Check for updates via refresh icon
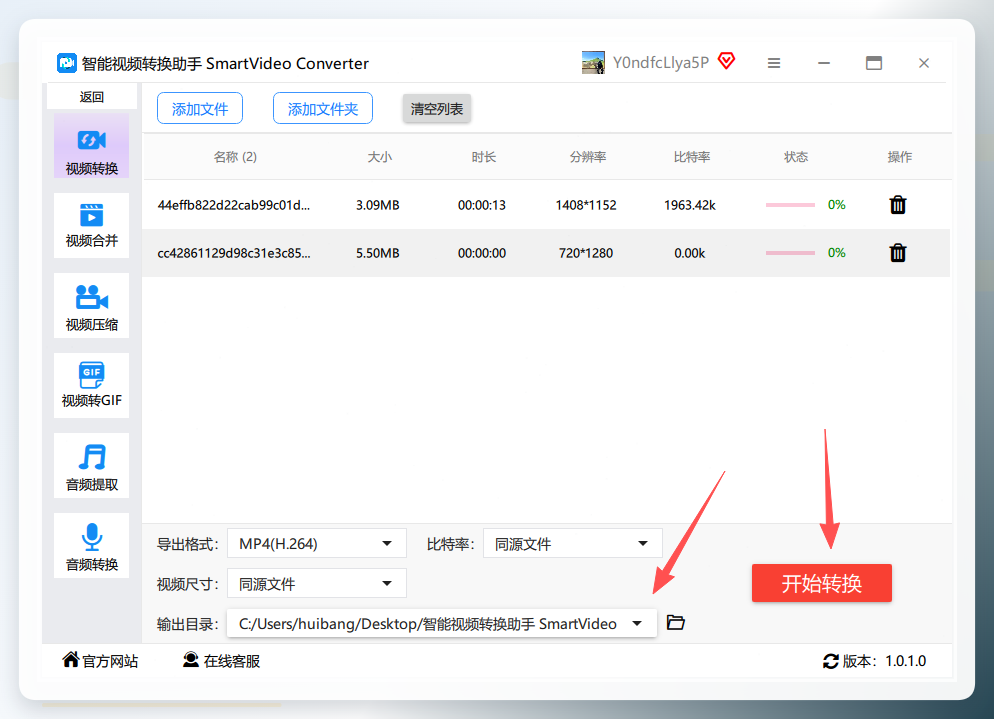This screenshot has width=994, height=719. (830, 661)
